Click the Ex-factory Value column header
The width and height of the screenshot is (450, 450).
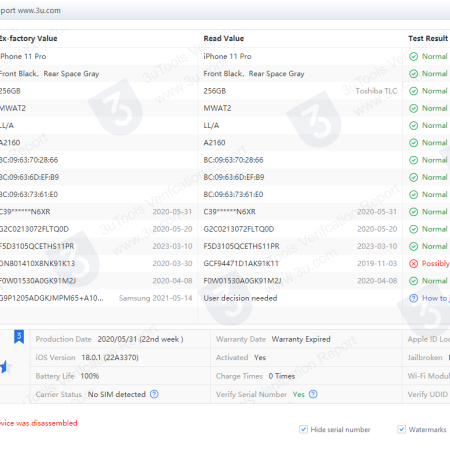click(x=28, y=38)
